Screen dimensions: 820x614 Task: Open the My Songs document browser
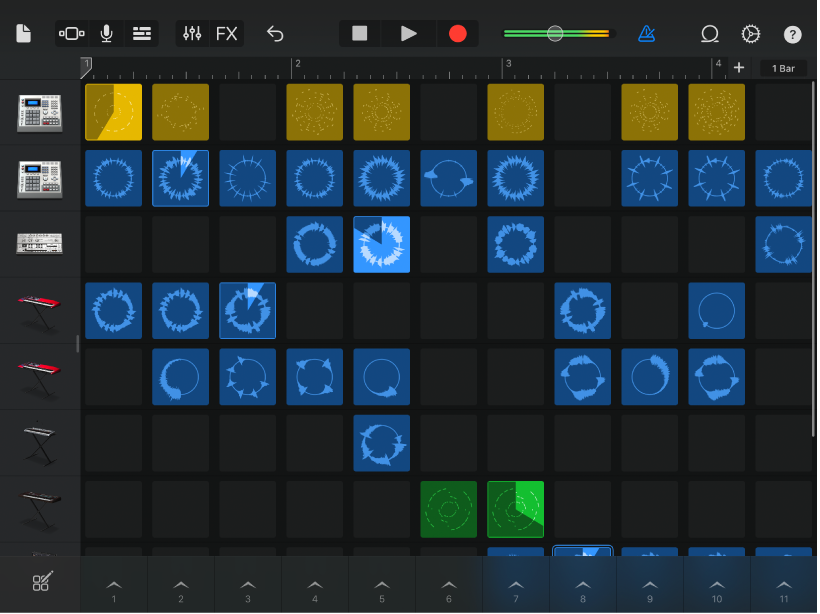pos(22,33)
